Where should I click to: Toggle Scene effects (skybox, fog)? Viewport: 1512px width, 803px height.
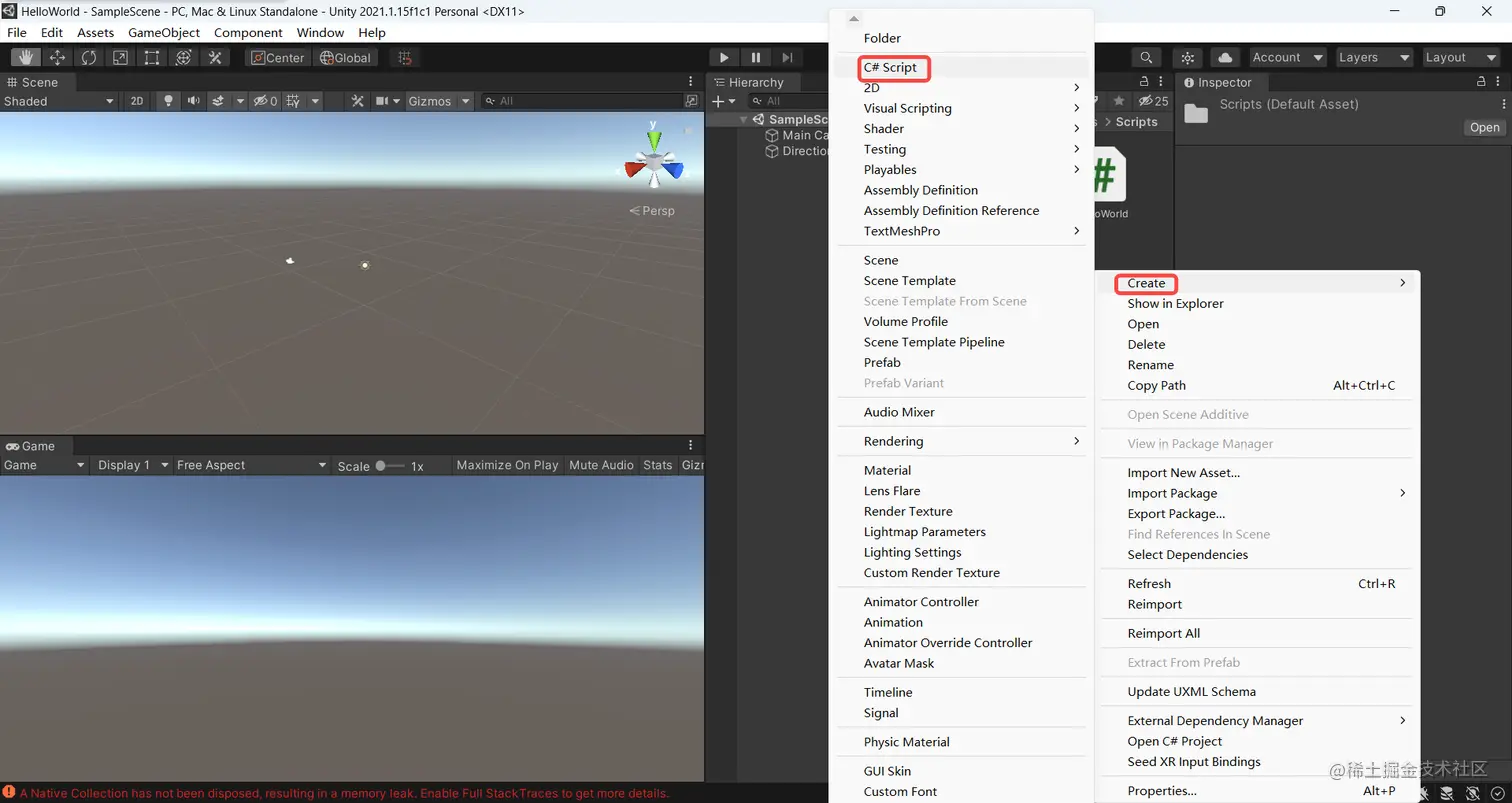pos(217,101)
